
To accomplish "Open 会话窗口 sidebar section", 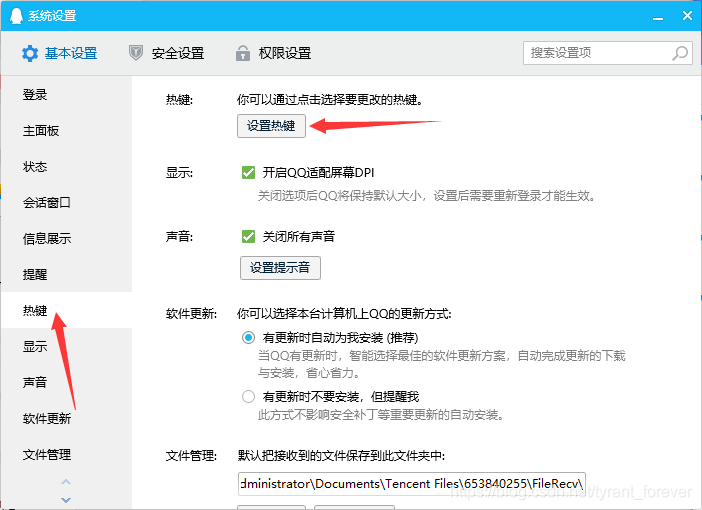I will [66, 202].
